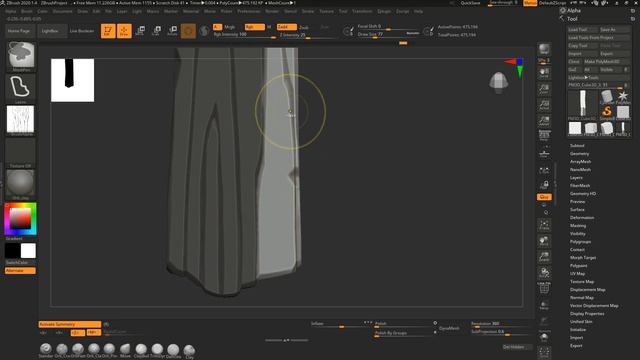Open the stroke type Lasso picker
Screen dimensions: 640x360
tap(20, 88)
